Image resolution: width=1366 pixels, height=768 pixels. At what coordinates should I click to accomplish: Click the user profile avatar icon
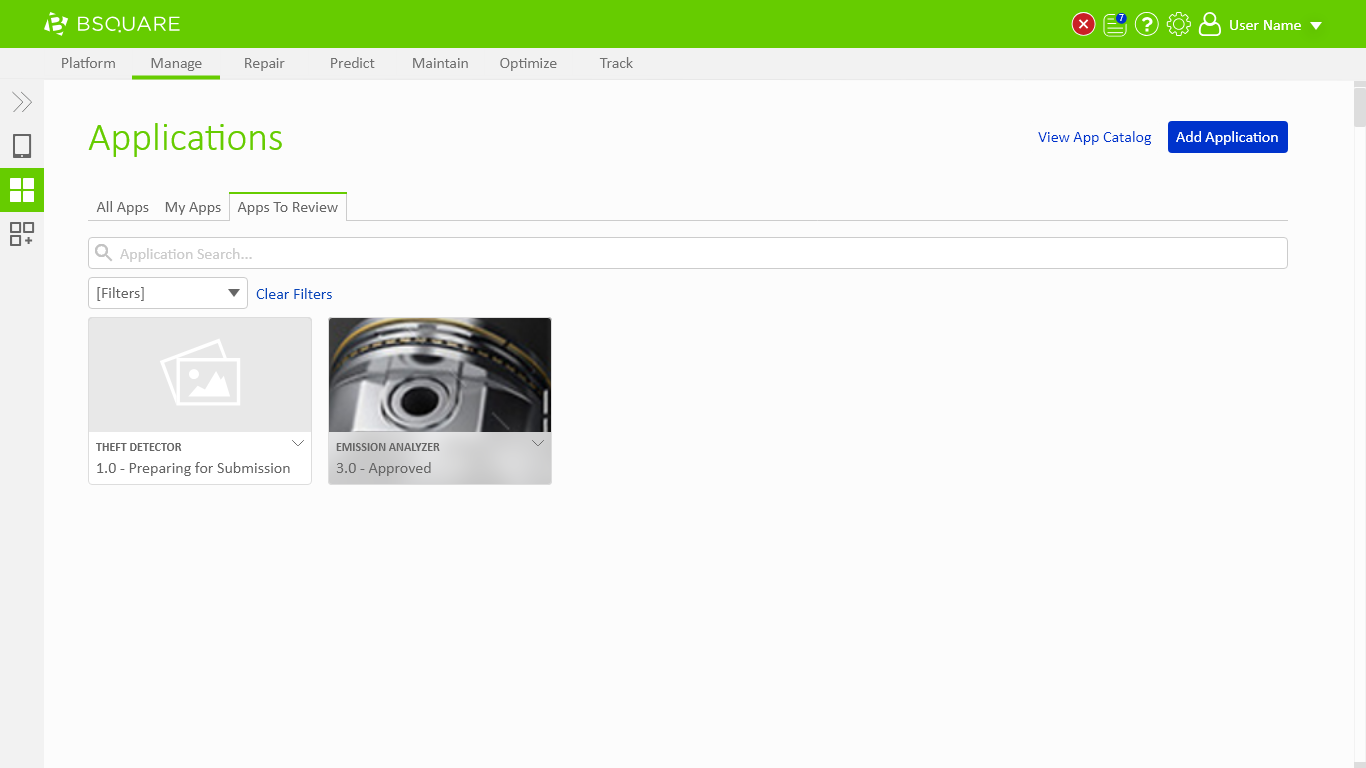pos(1210,25)
